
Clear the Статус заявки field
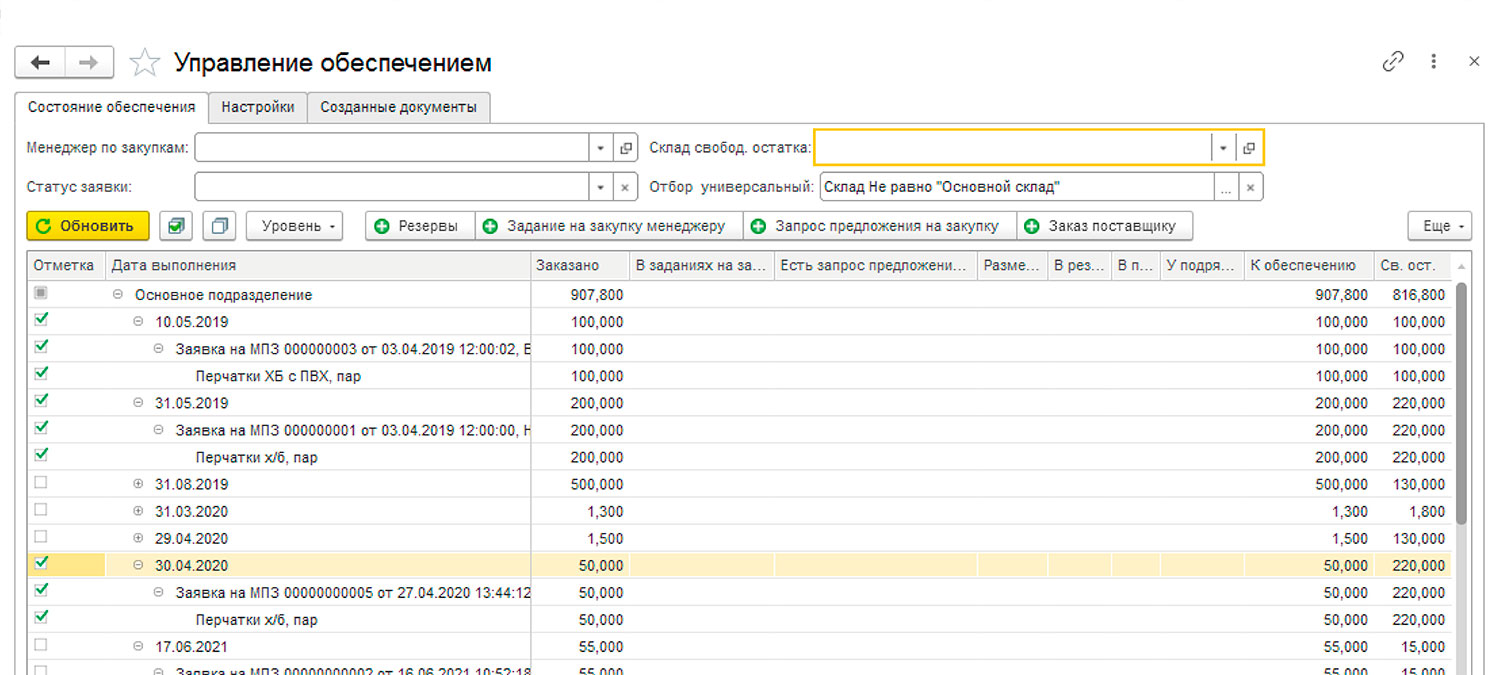pyautogui.click(x=625, y=187)
